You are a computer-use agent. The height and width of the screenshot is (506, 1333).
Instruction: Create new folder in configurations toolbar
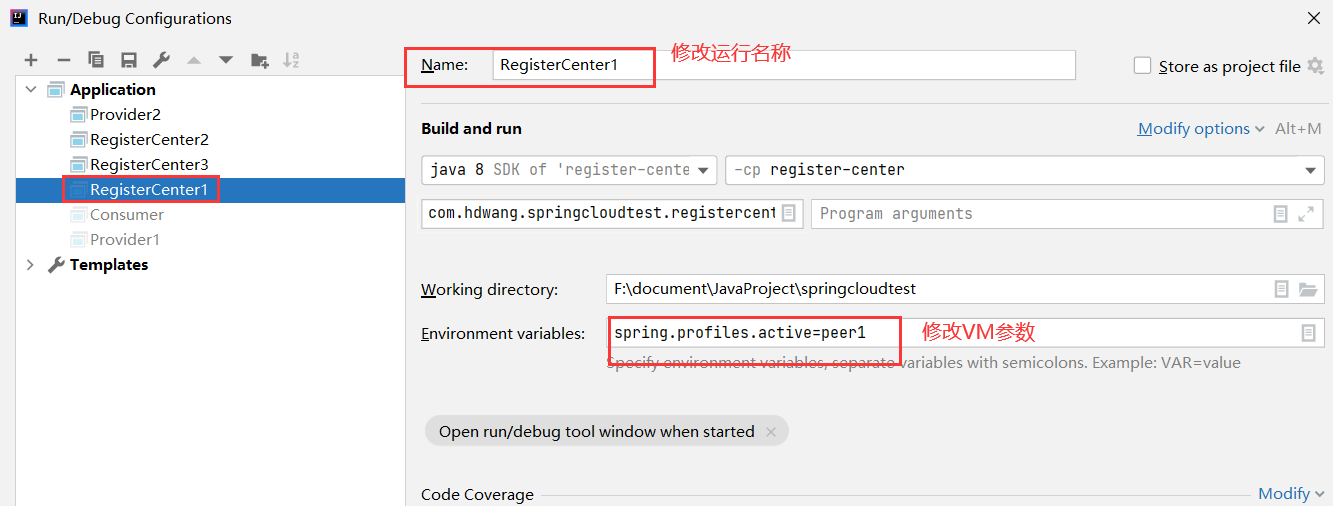coord(259,60)
